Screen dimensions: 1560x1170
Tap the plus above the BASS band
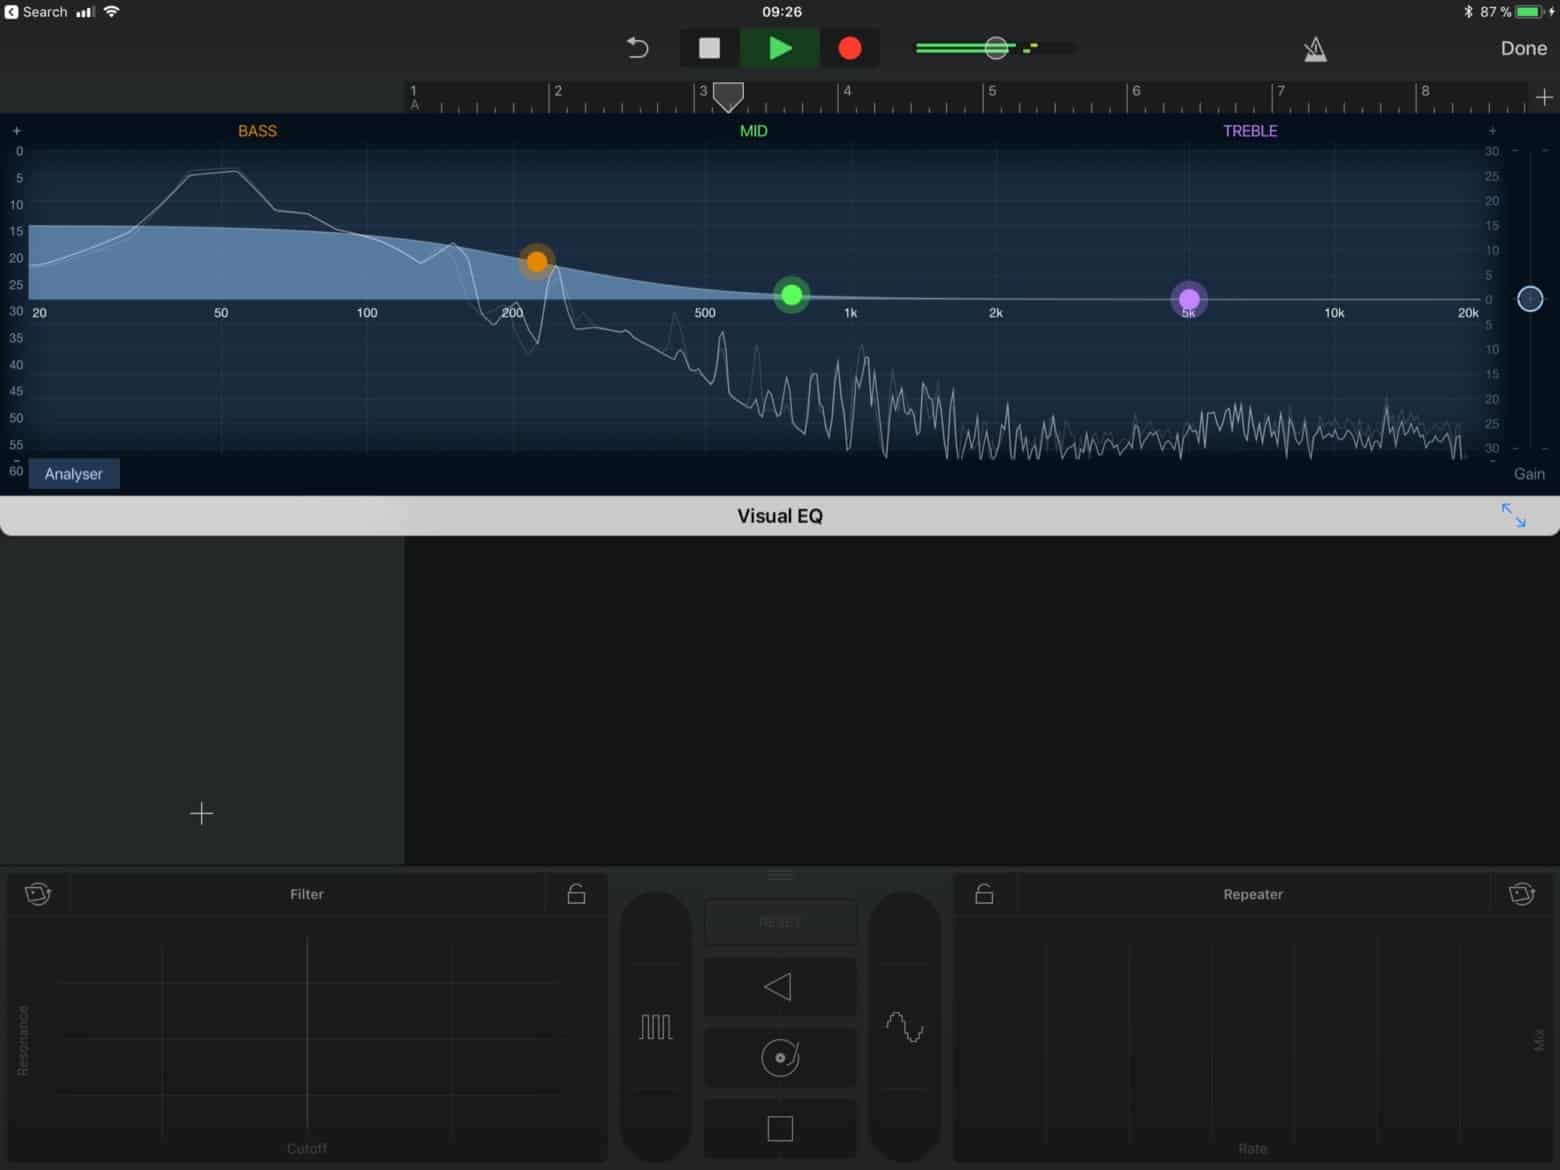pyautogui.click(x=16, y=130)
